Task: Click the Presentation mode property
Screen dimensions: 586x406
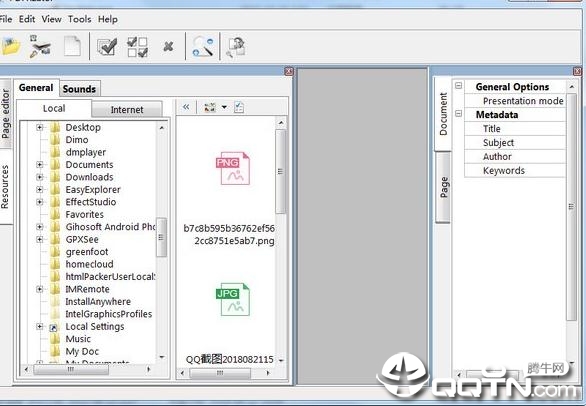Action: pos(515,101)
